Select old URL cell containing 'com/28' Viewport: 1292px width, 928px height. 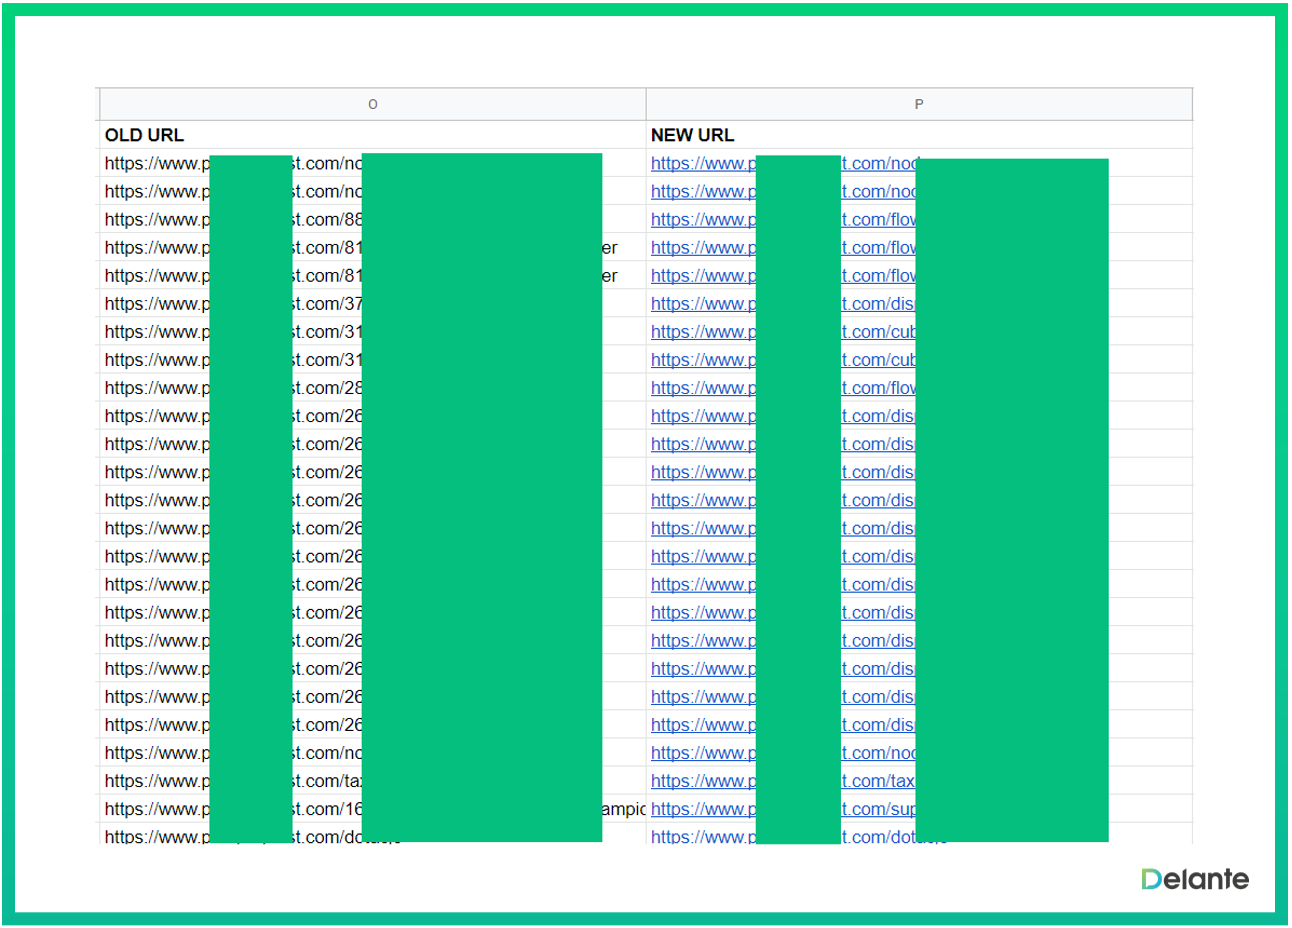157,388
